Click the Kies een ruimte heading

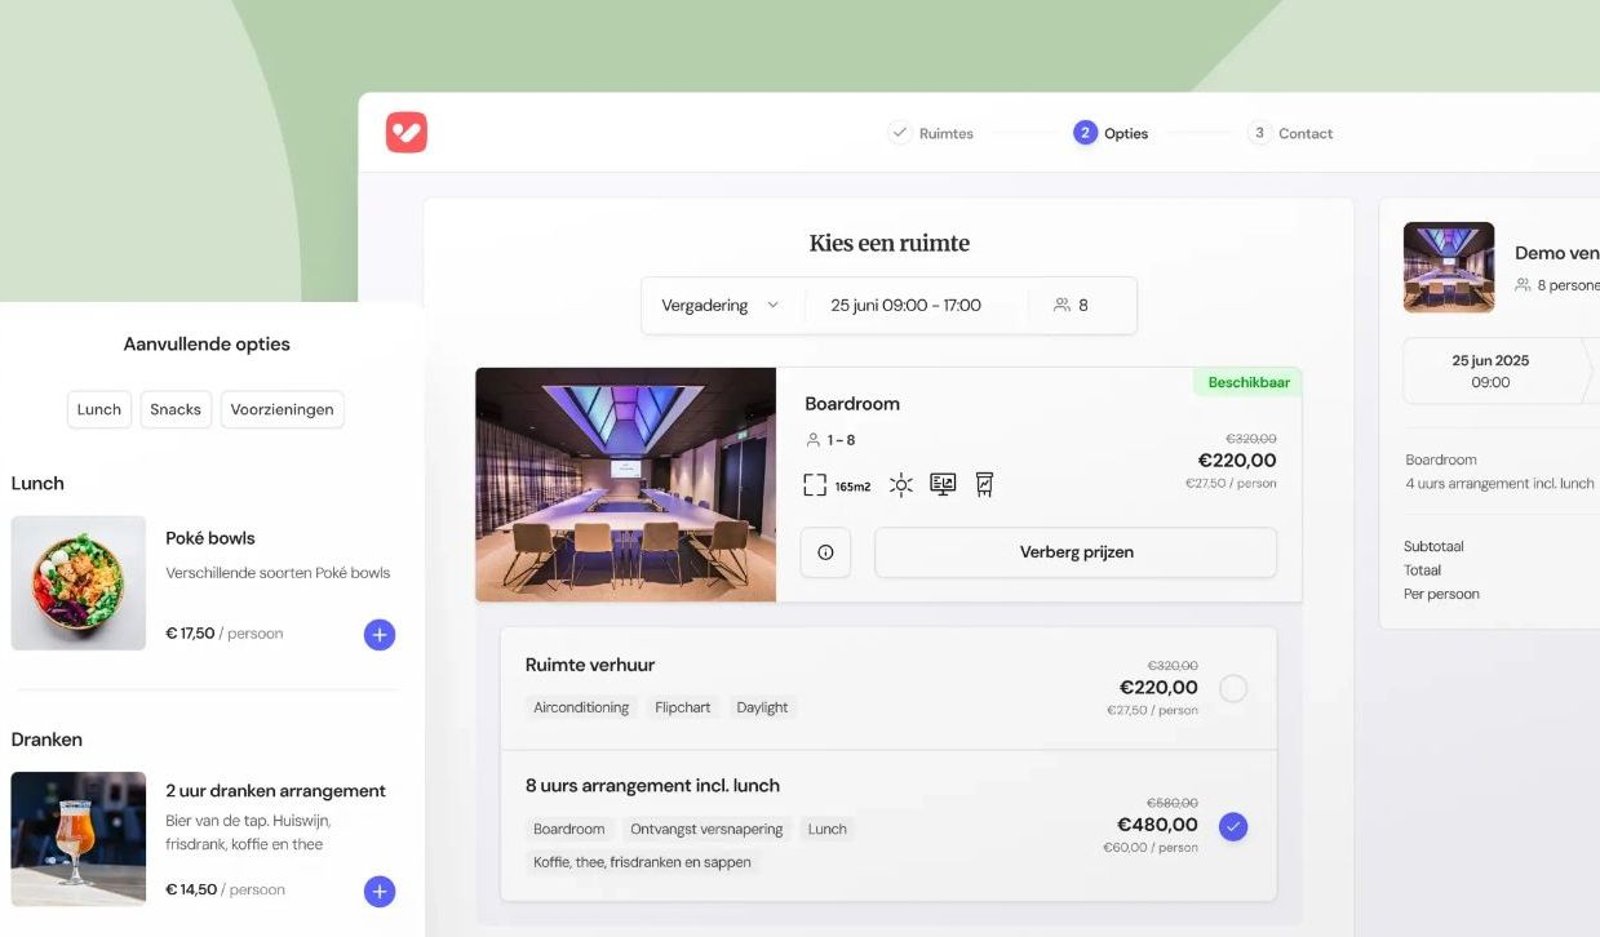[x=889, y=243]
